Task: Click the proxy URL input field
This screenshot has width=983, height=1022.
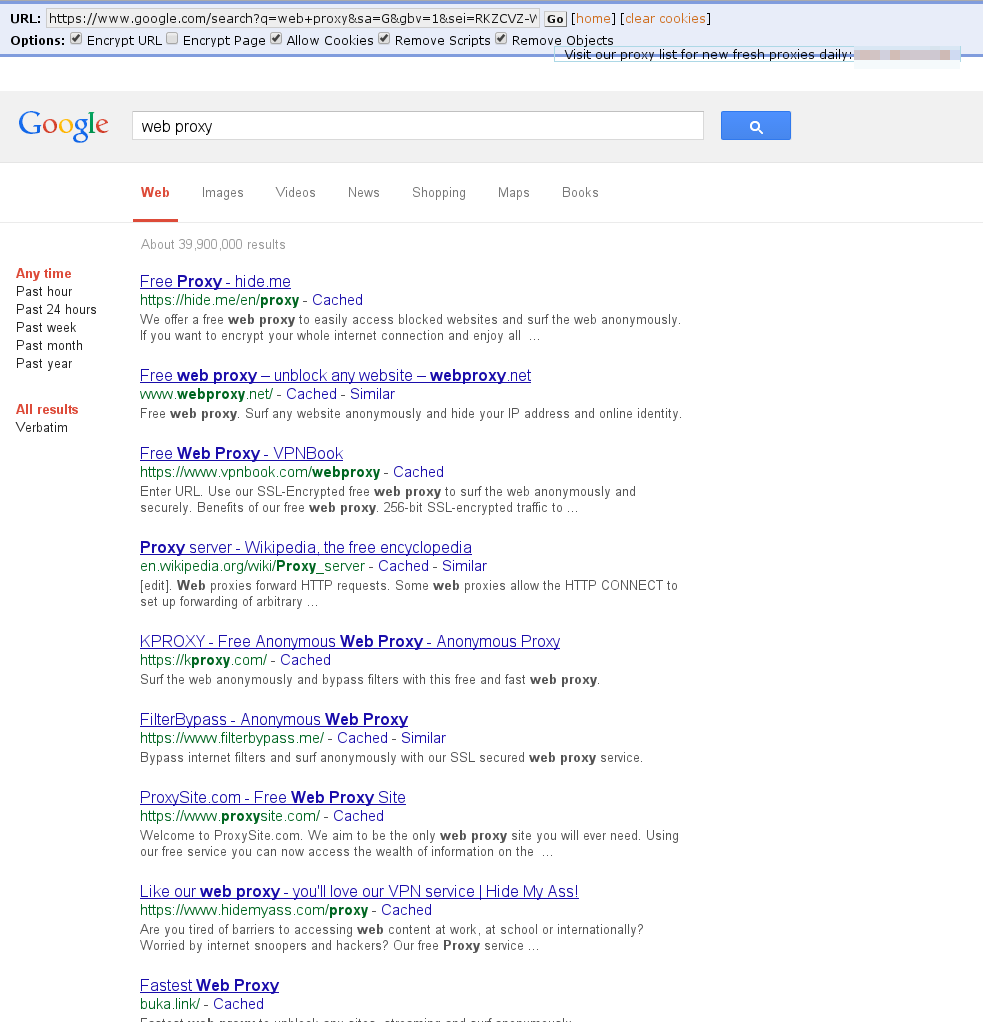Action: 293,18
